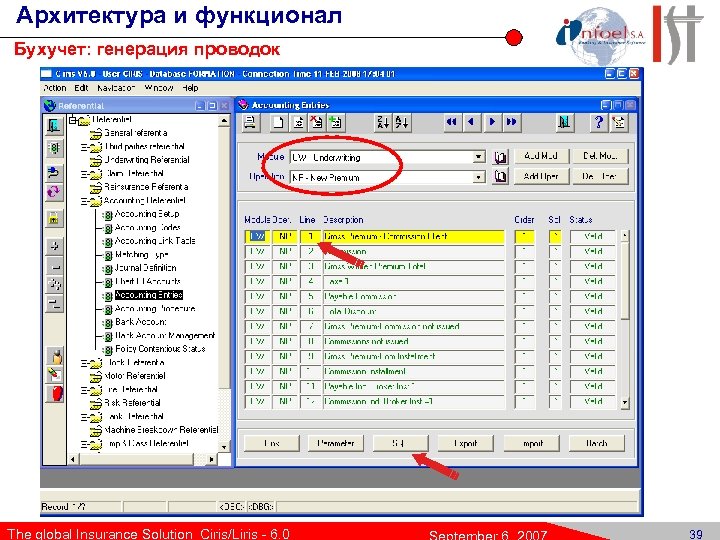720x540 pixels.
Task: Click the new blank record icon
Action: [x=279, y=123]
